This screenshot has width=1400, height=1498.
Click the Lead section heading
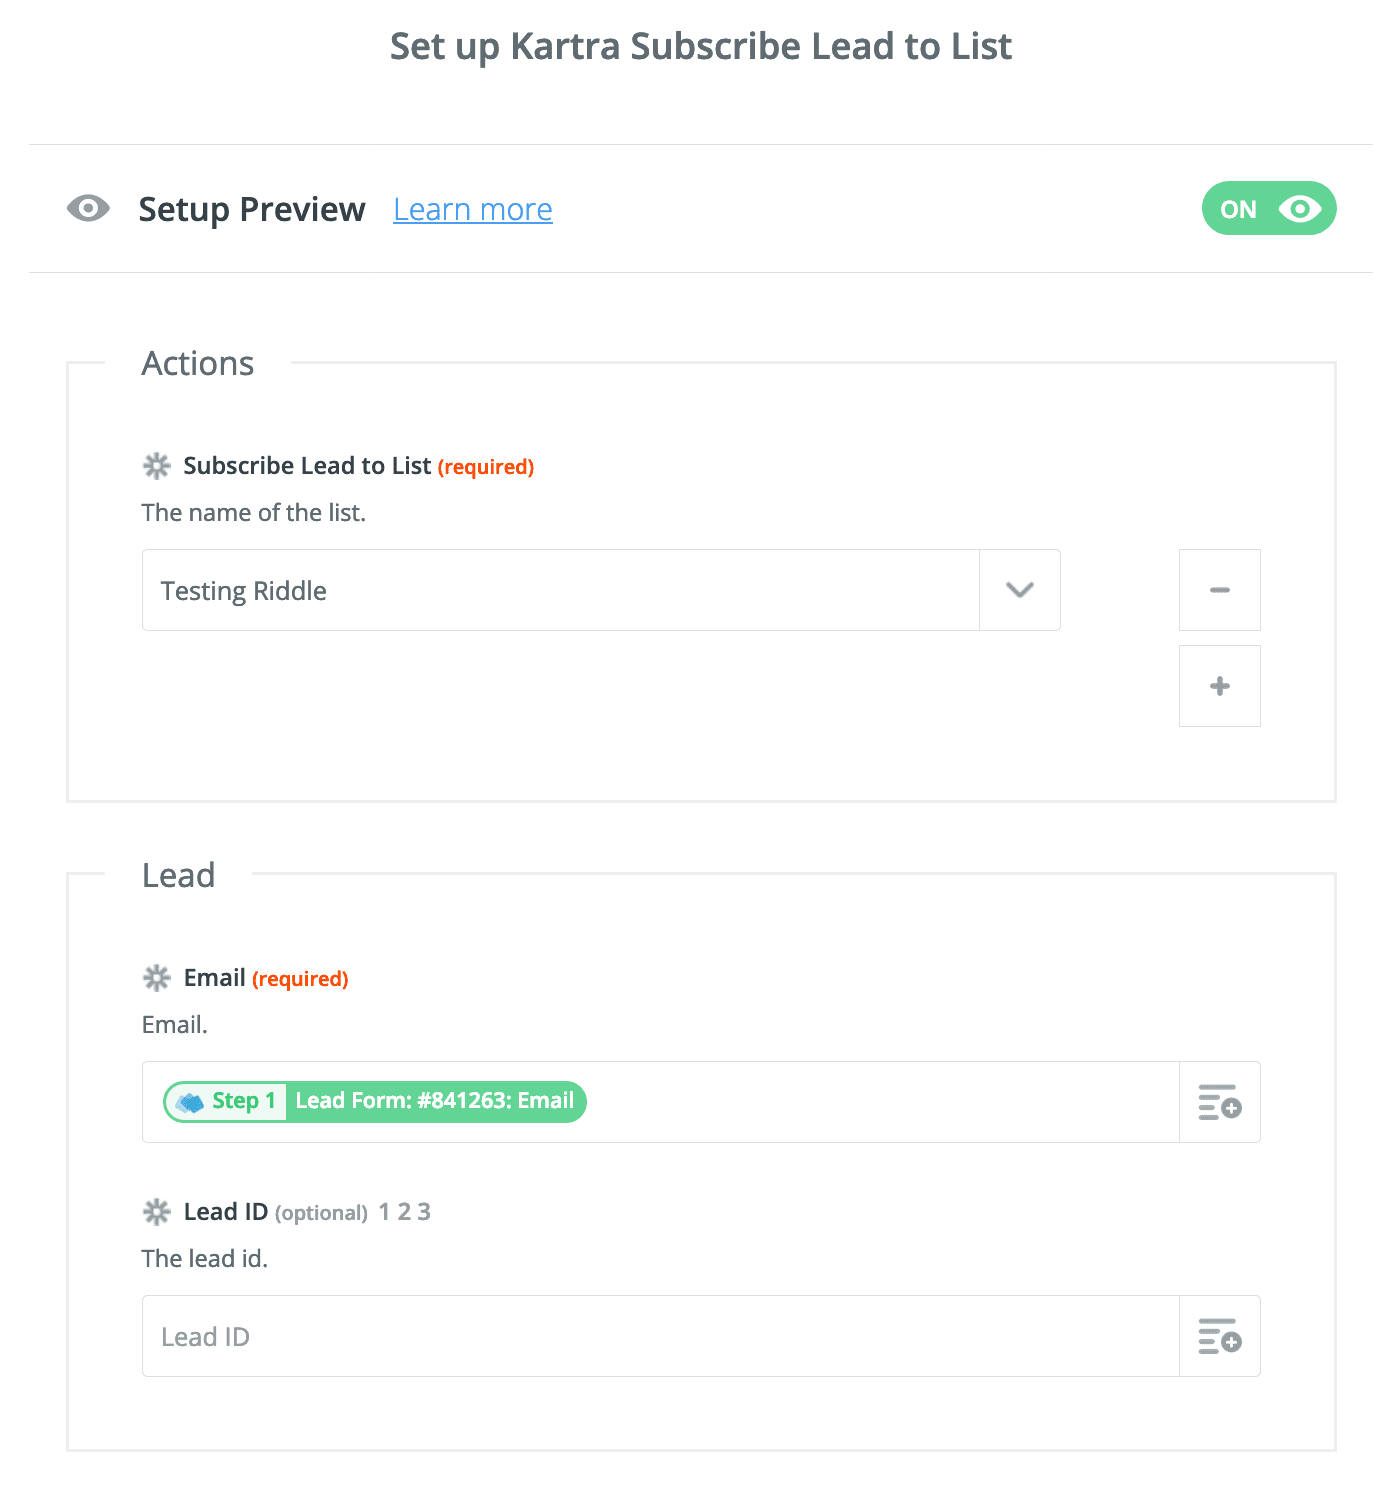click(178, 875)
